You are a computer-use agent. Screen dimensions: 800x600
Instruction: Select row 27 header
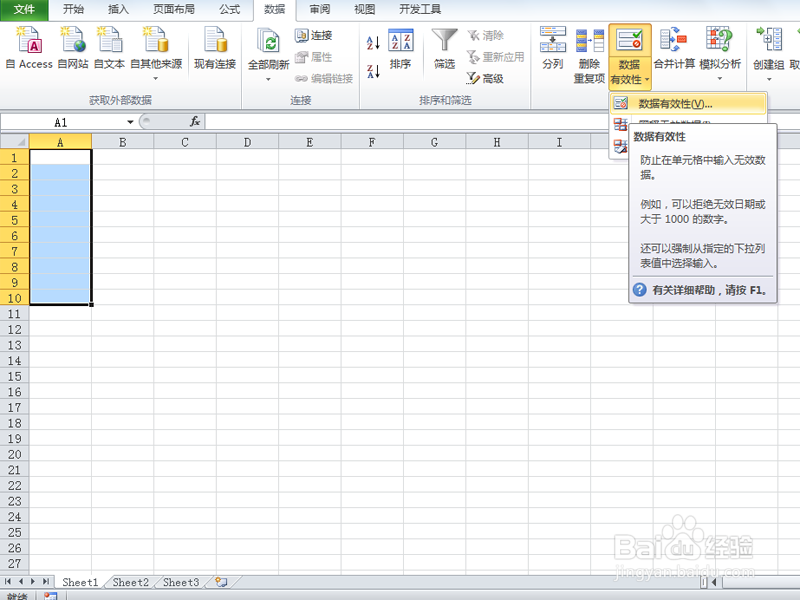click(x=15, y=564)
